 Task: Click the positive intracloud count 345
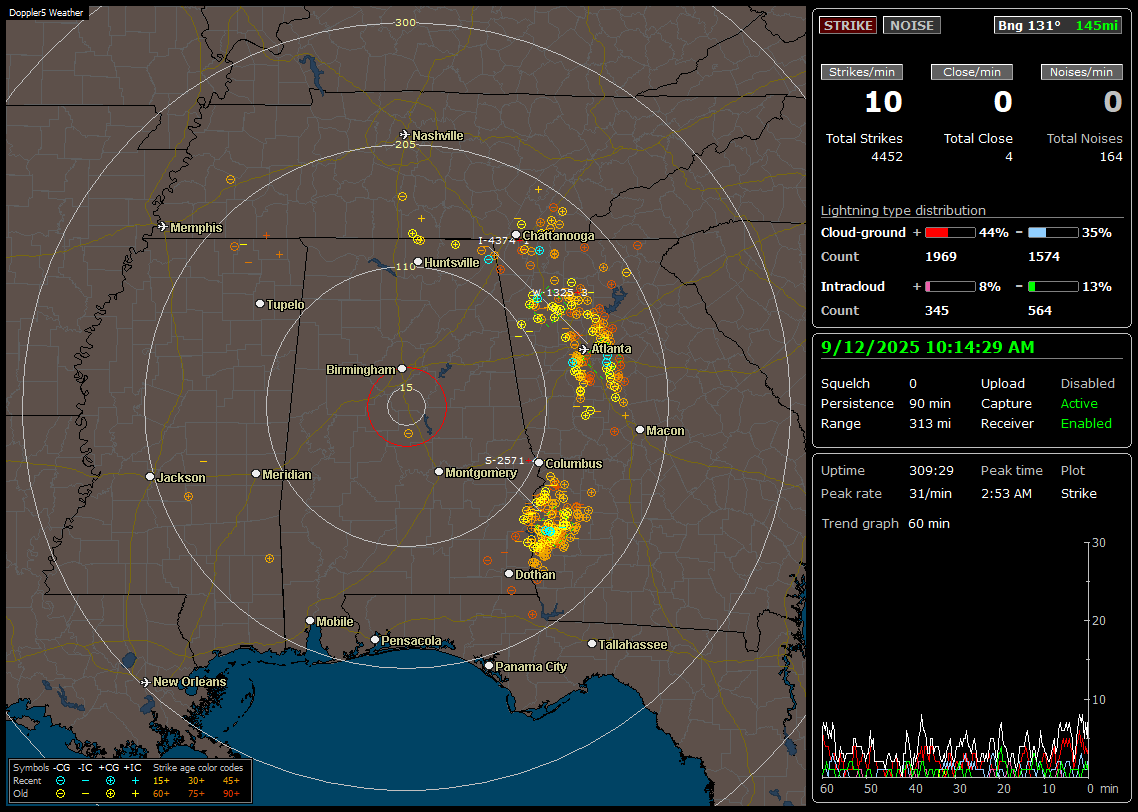[936, 311]
